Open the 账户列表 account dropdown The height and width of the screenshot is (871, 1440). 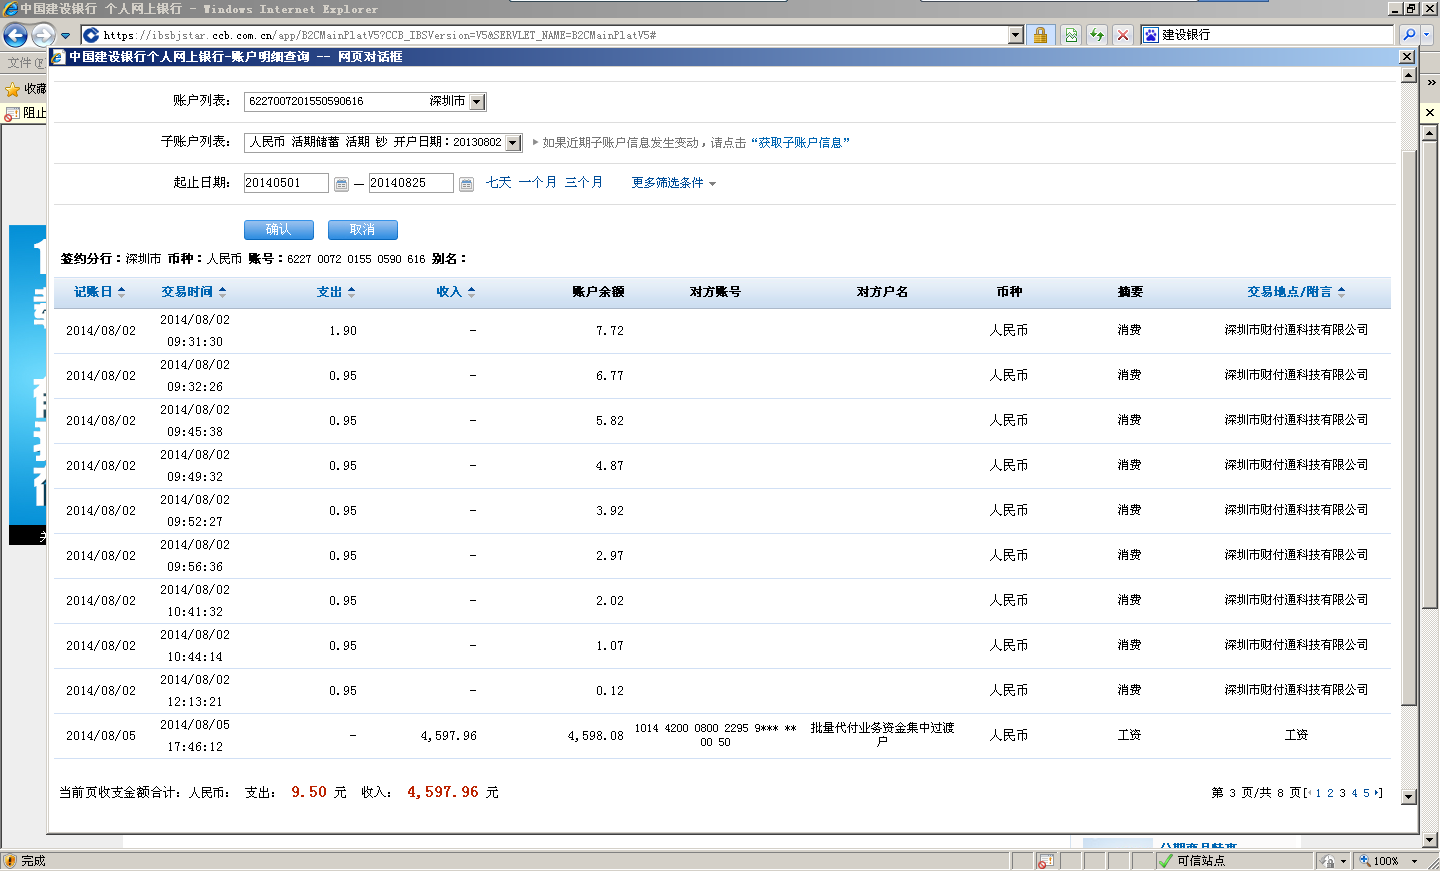477,102
